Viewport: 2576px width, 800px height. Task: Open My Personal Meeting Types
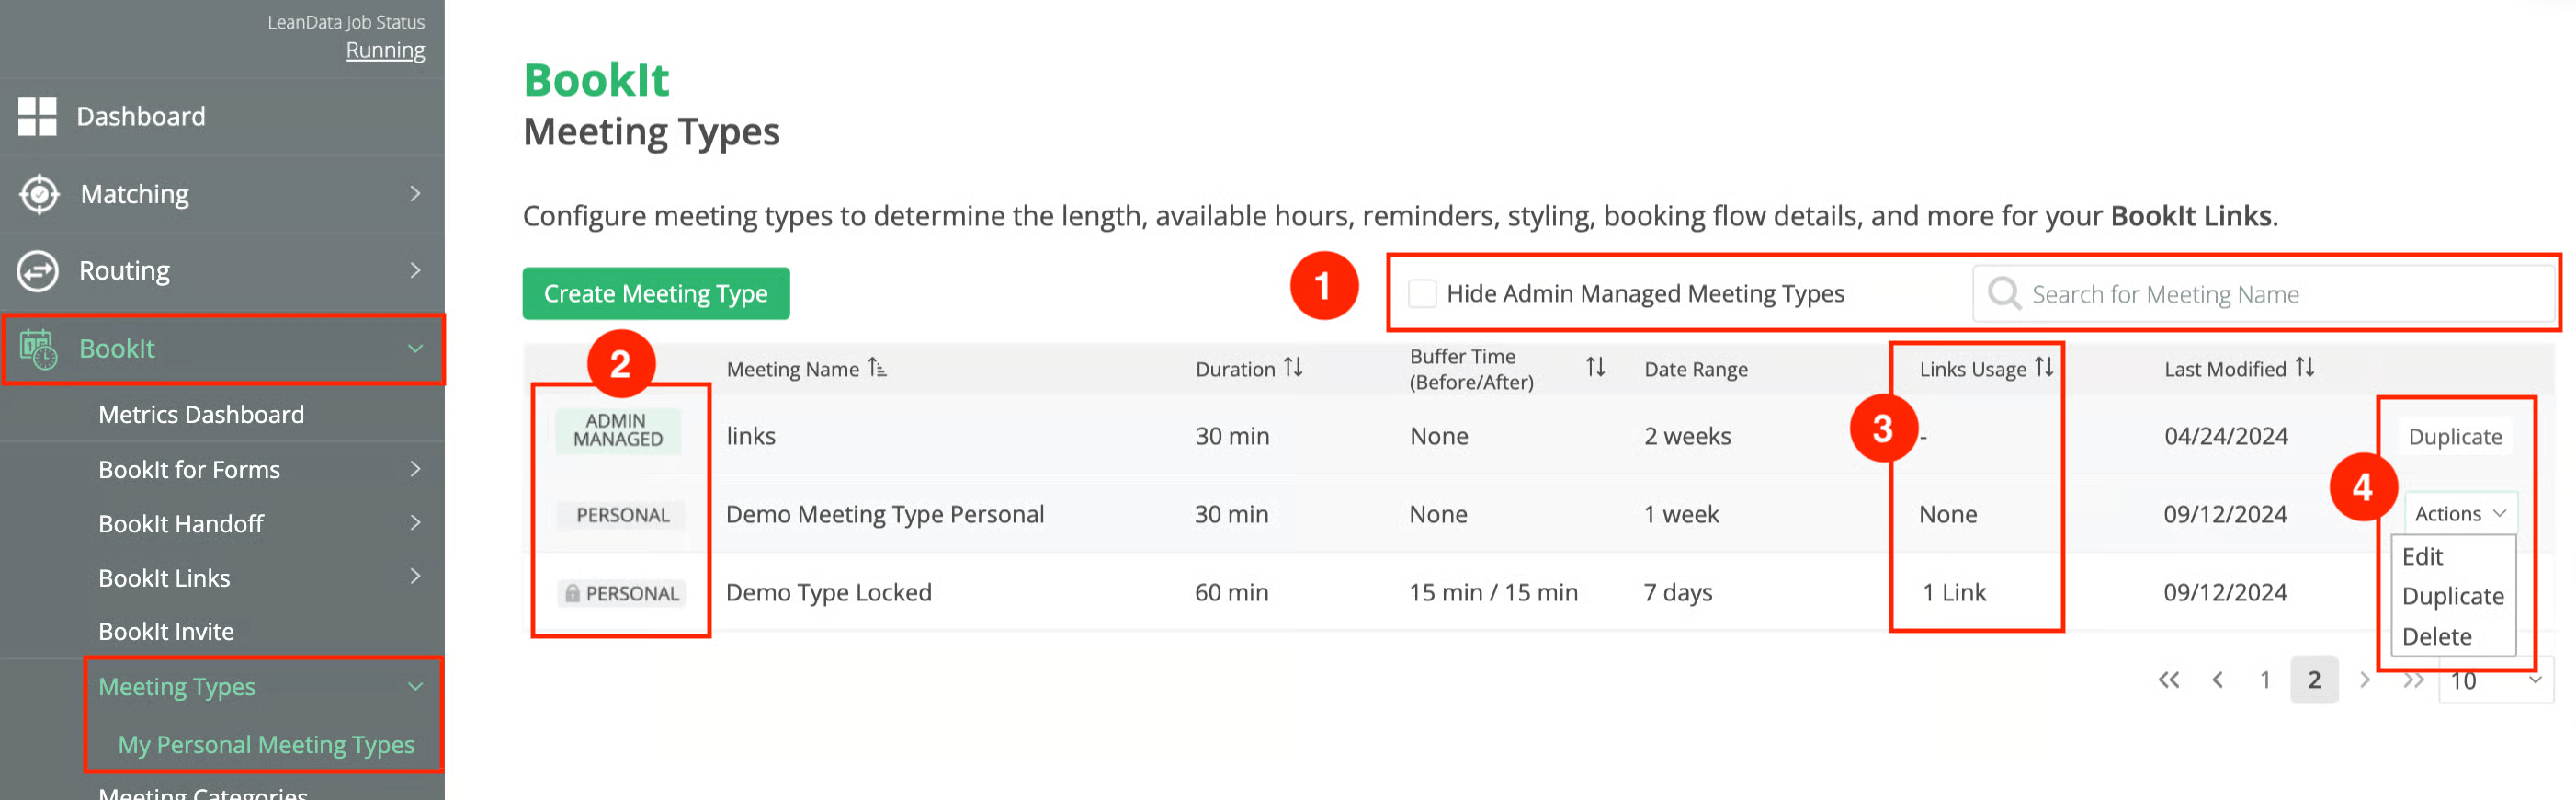click(x=266, y=745)
